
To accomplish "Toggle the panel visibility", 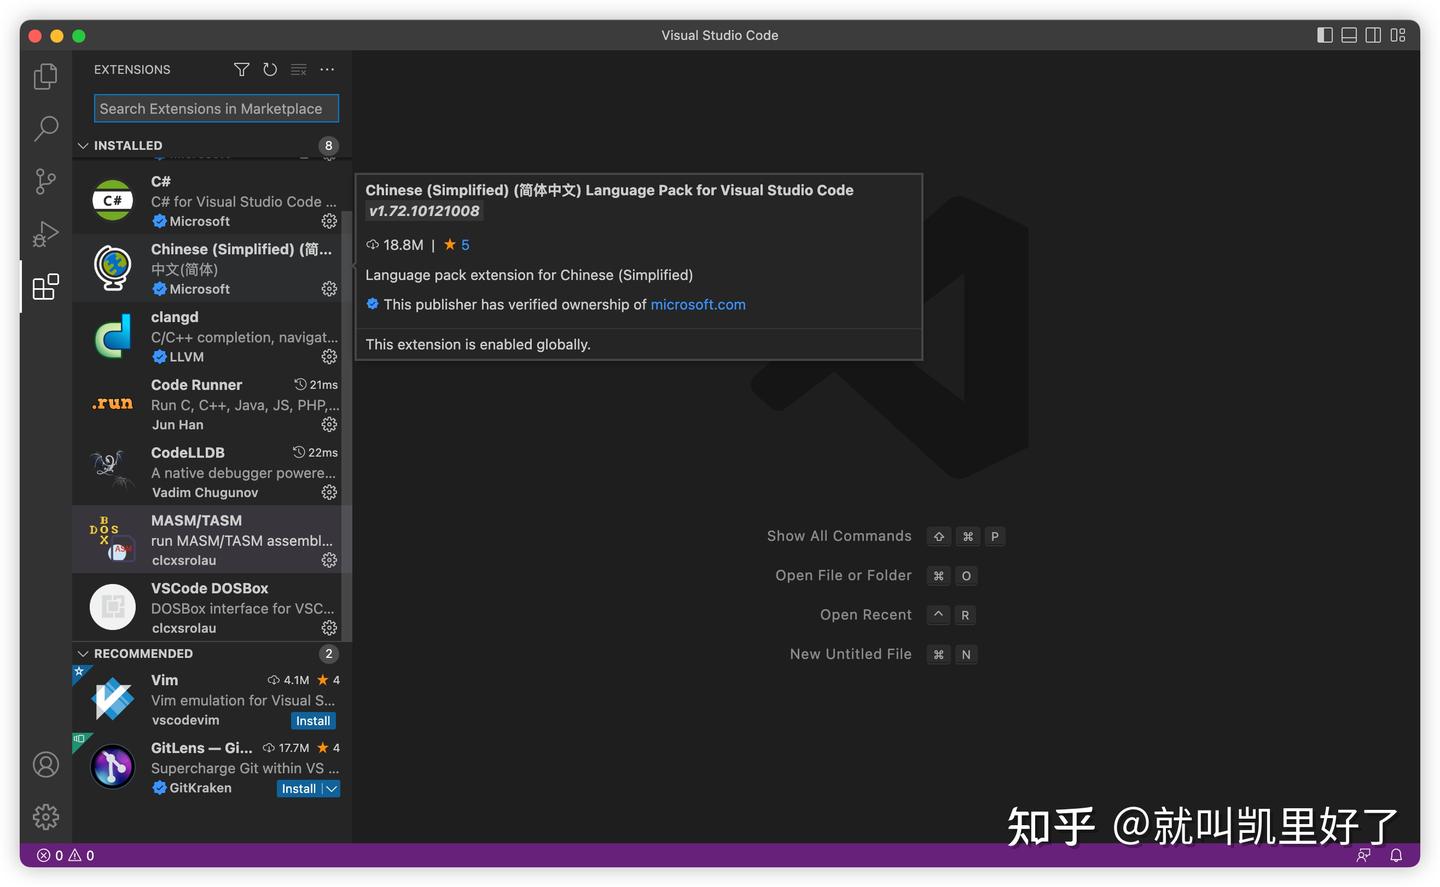I will 1349,34.
